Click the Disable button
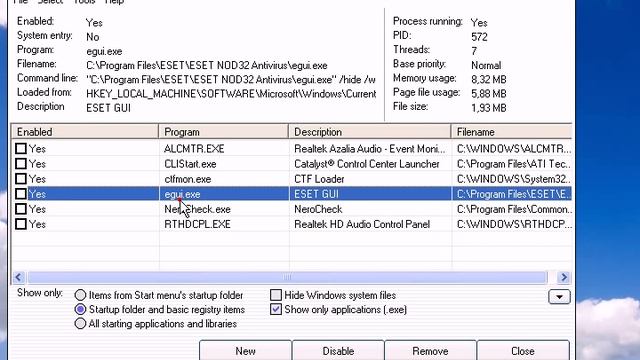 (338, 351)
